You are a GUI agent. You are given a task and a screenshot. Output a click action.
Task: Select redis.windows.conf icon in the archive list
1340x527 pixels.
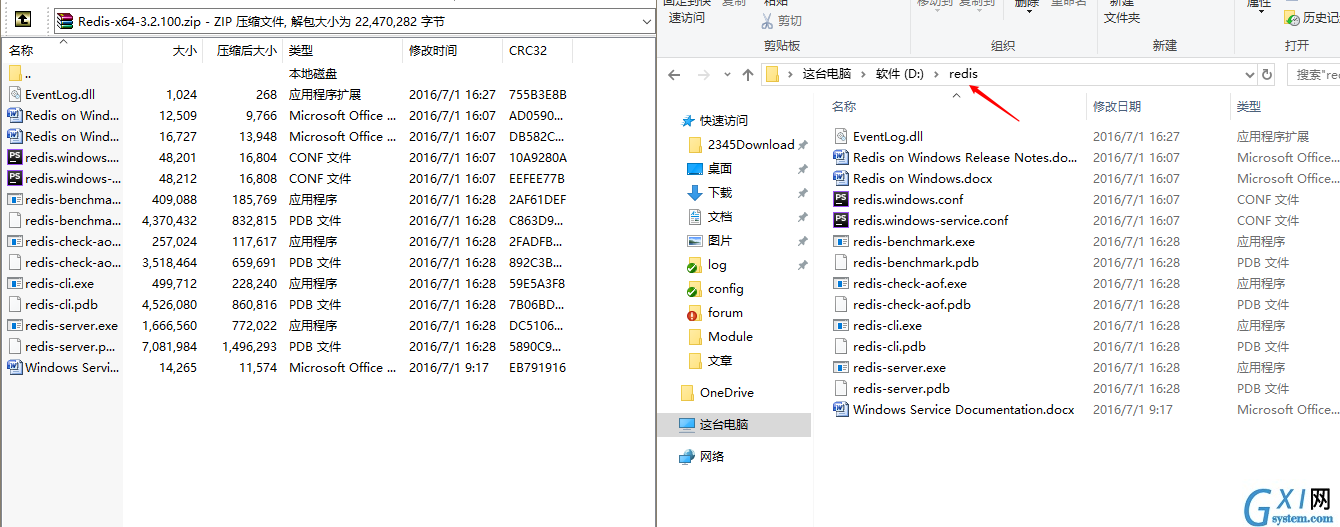15,157
